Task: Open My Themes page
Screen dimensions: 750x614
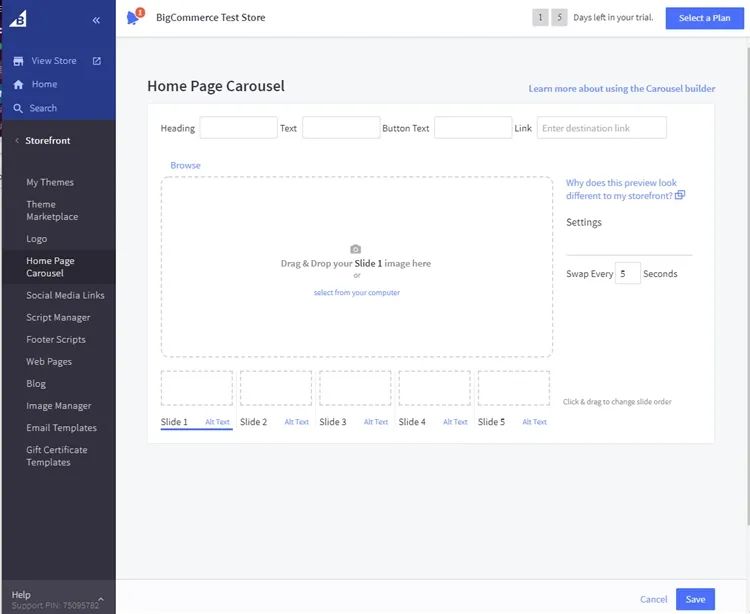Action: [50, 182]
